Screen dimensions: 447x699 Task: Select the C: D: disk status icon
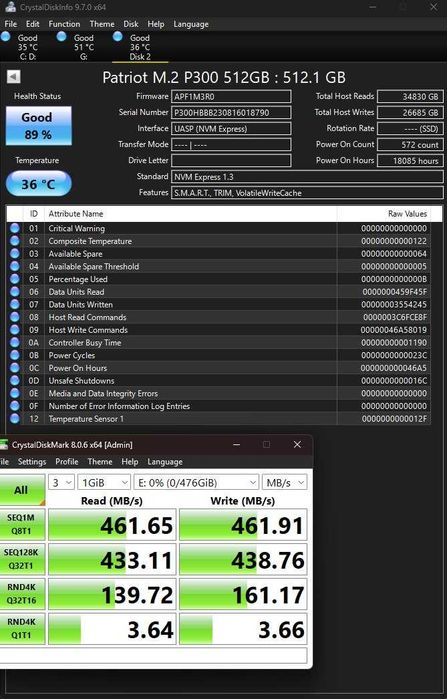coord(6,37)
